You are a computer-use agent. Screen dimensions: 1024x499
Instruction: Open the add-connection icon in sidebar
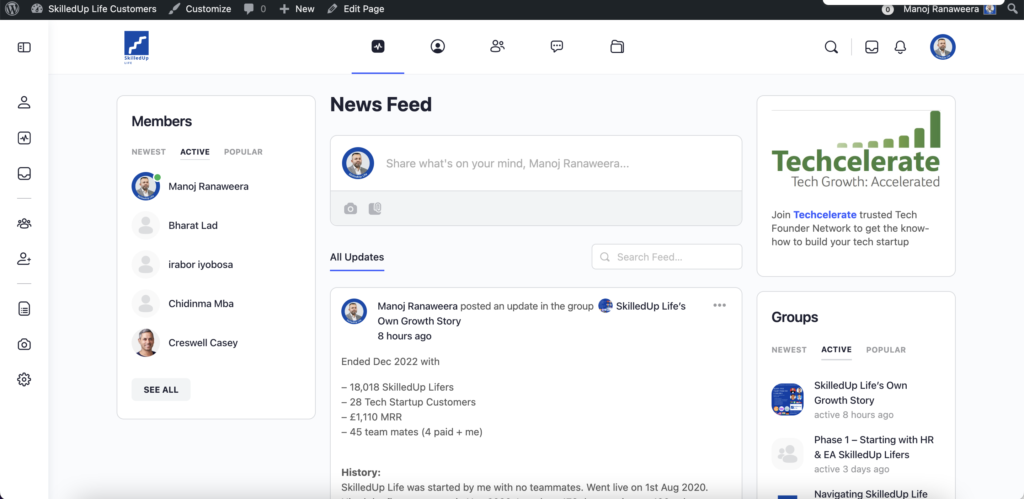click(x=24, y=259)
